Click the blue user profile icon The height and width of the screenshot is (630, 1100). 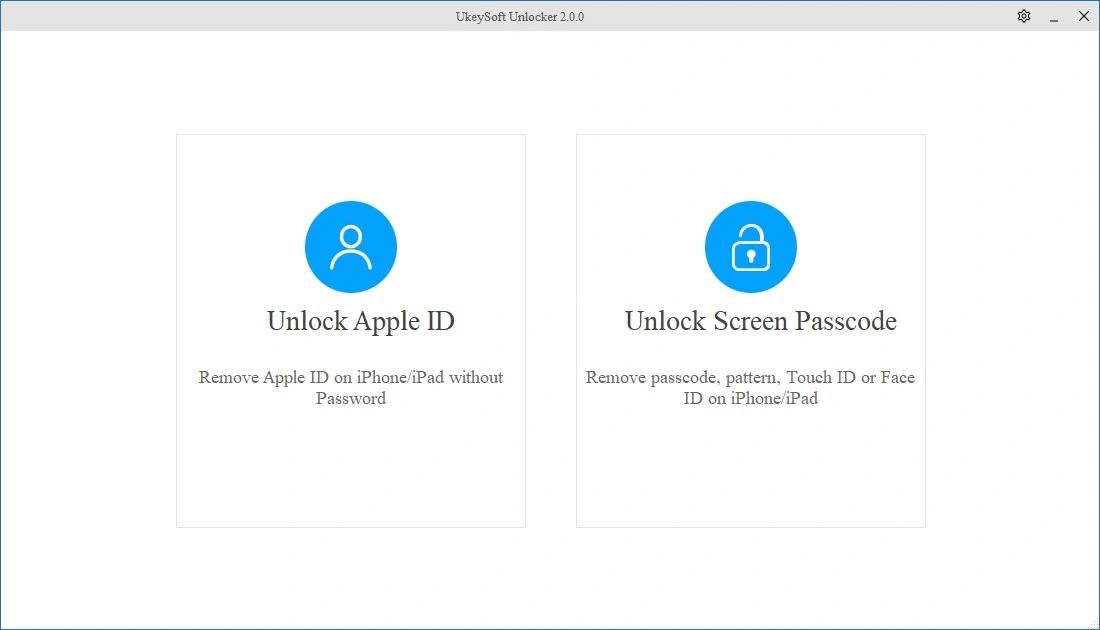pos(351,247)
